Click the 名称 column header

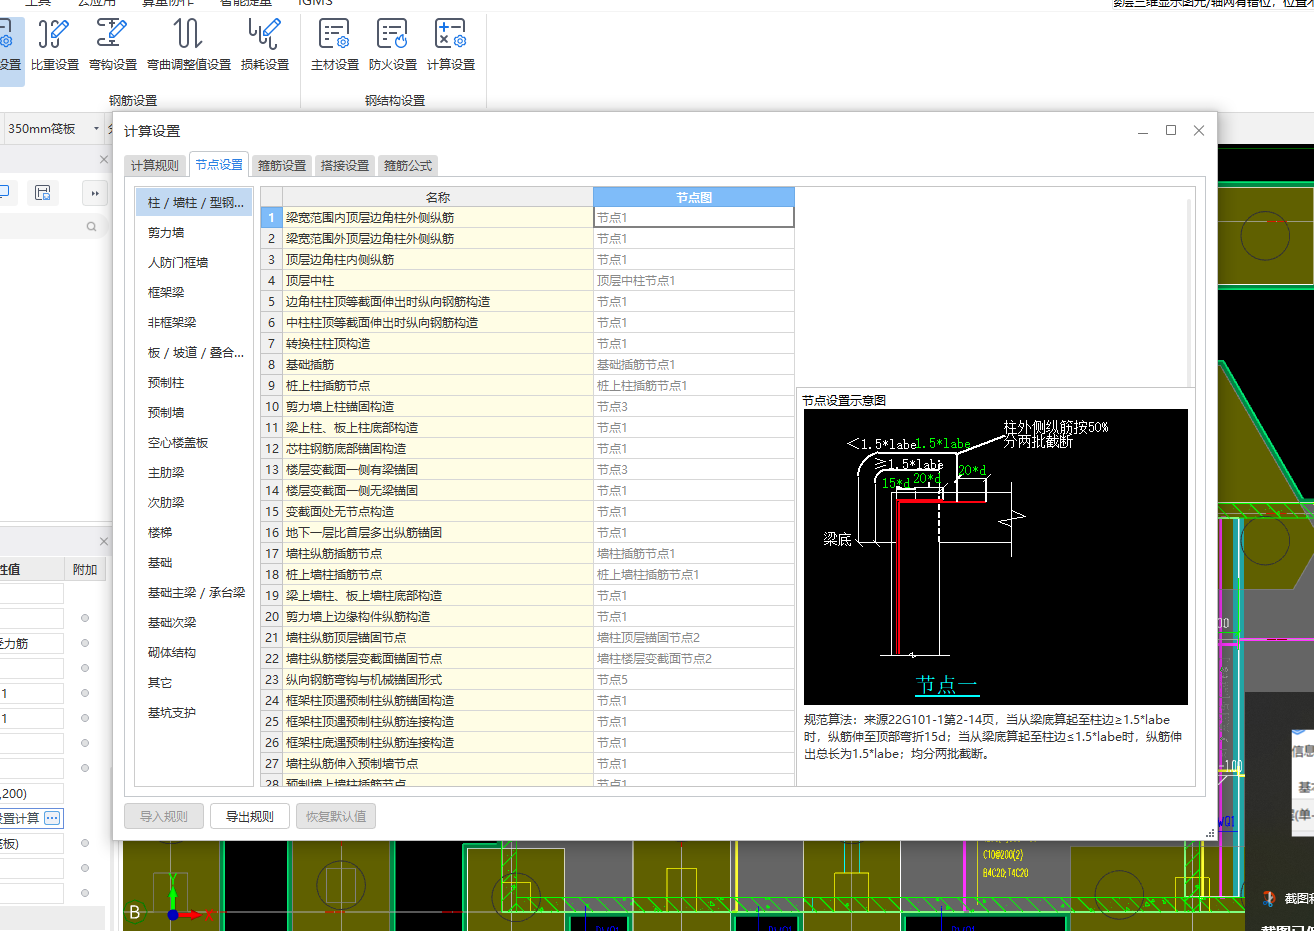(x=438, y=197)
